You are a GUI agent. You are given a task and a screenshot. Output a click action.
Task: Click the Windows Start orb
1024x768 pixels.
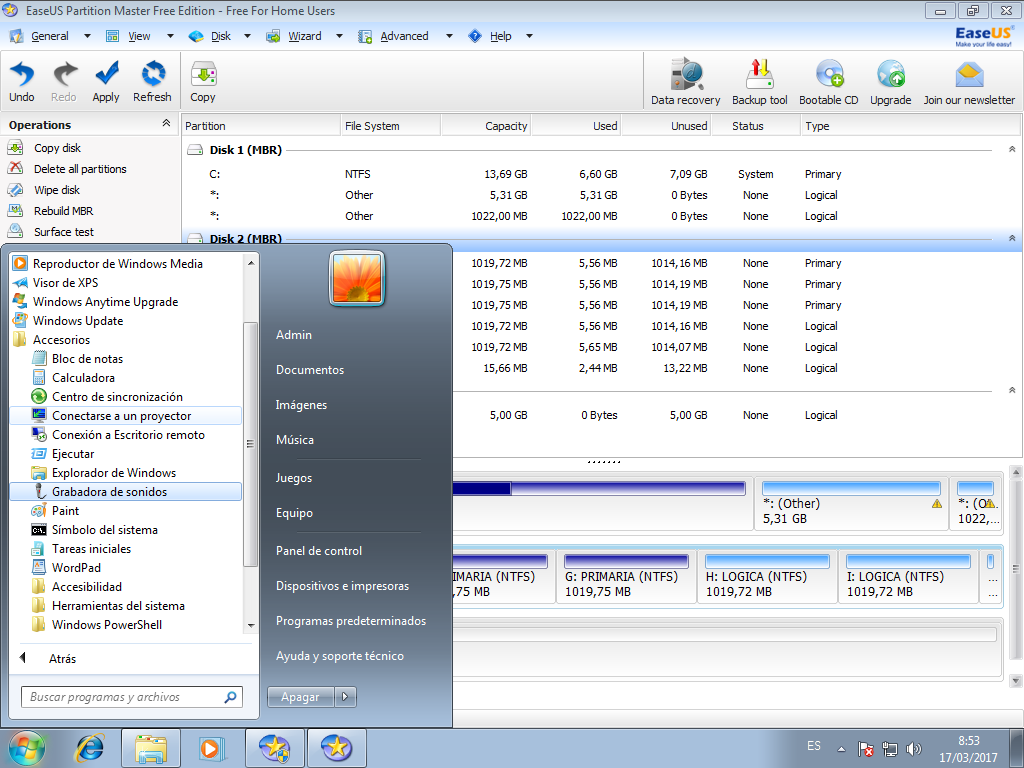(27, 748)
